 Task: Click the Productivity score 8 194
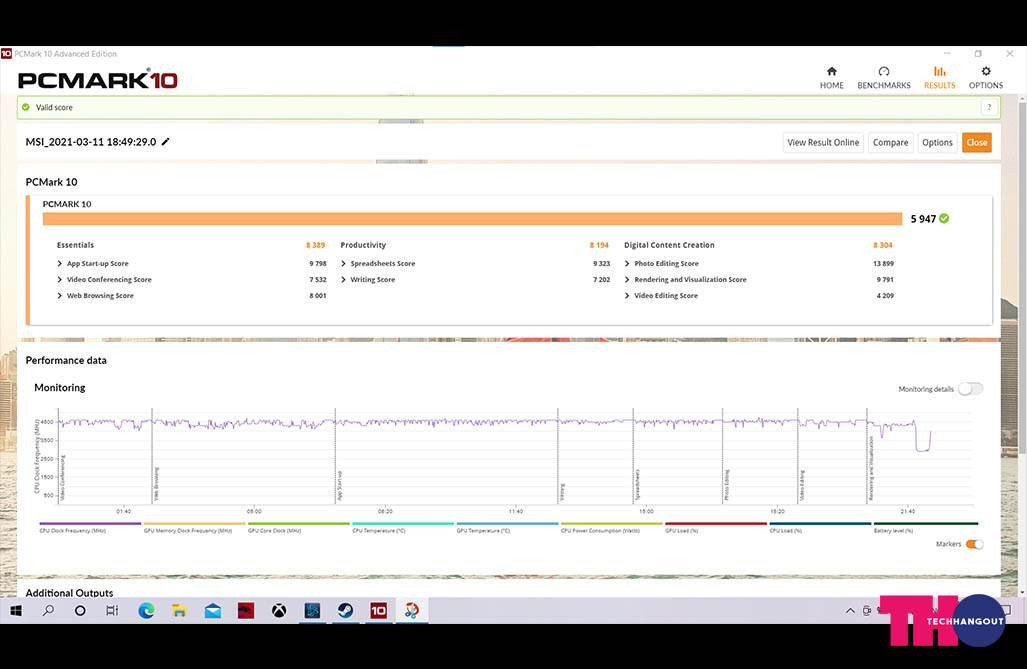pos(599,245)
